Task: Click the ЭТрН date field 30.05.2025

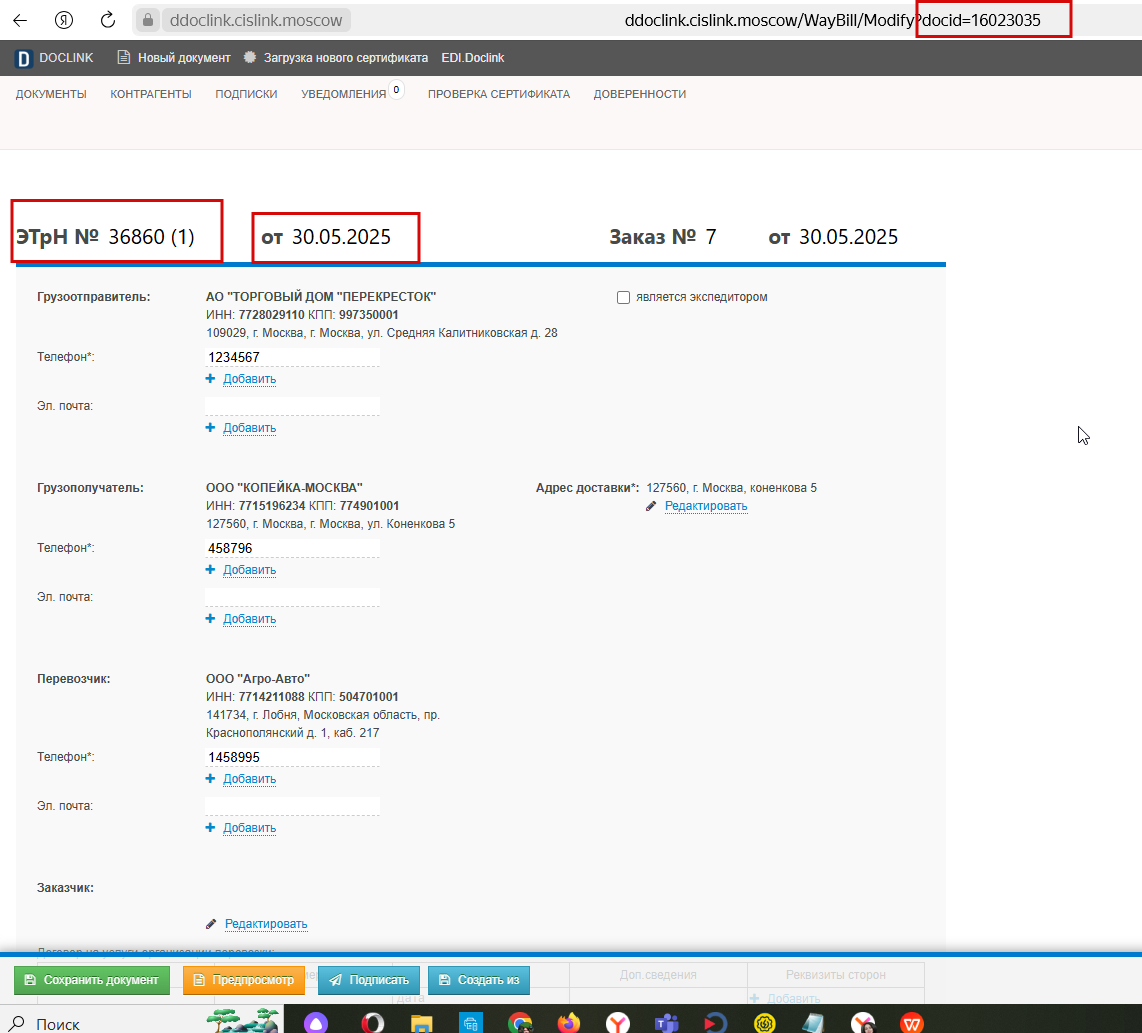Action: tap(342, 237)
